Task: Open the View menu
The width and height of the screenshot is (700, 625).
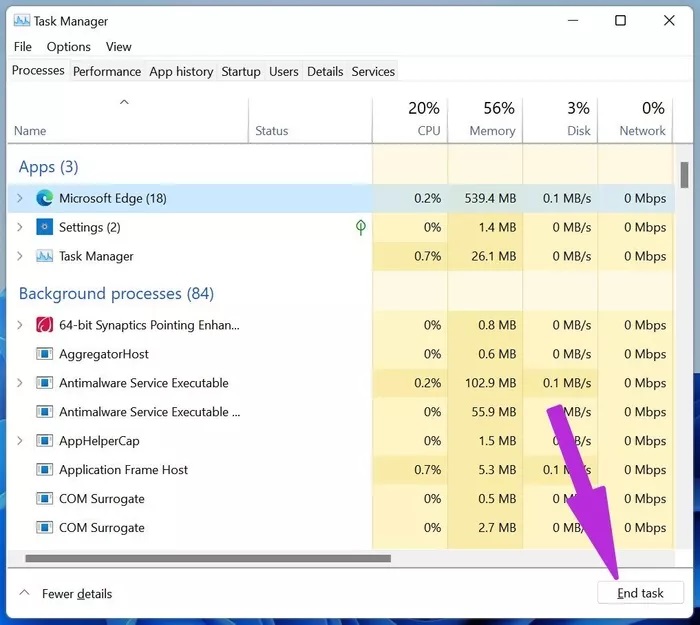Action: [118, 47]
